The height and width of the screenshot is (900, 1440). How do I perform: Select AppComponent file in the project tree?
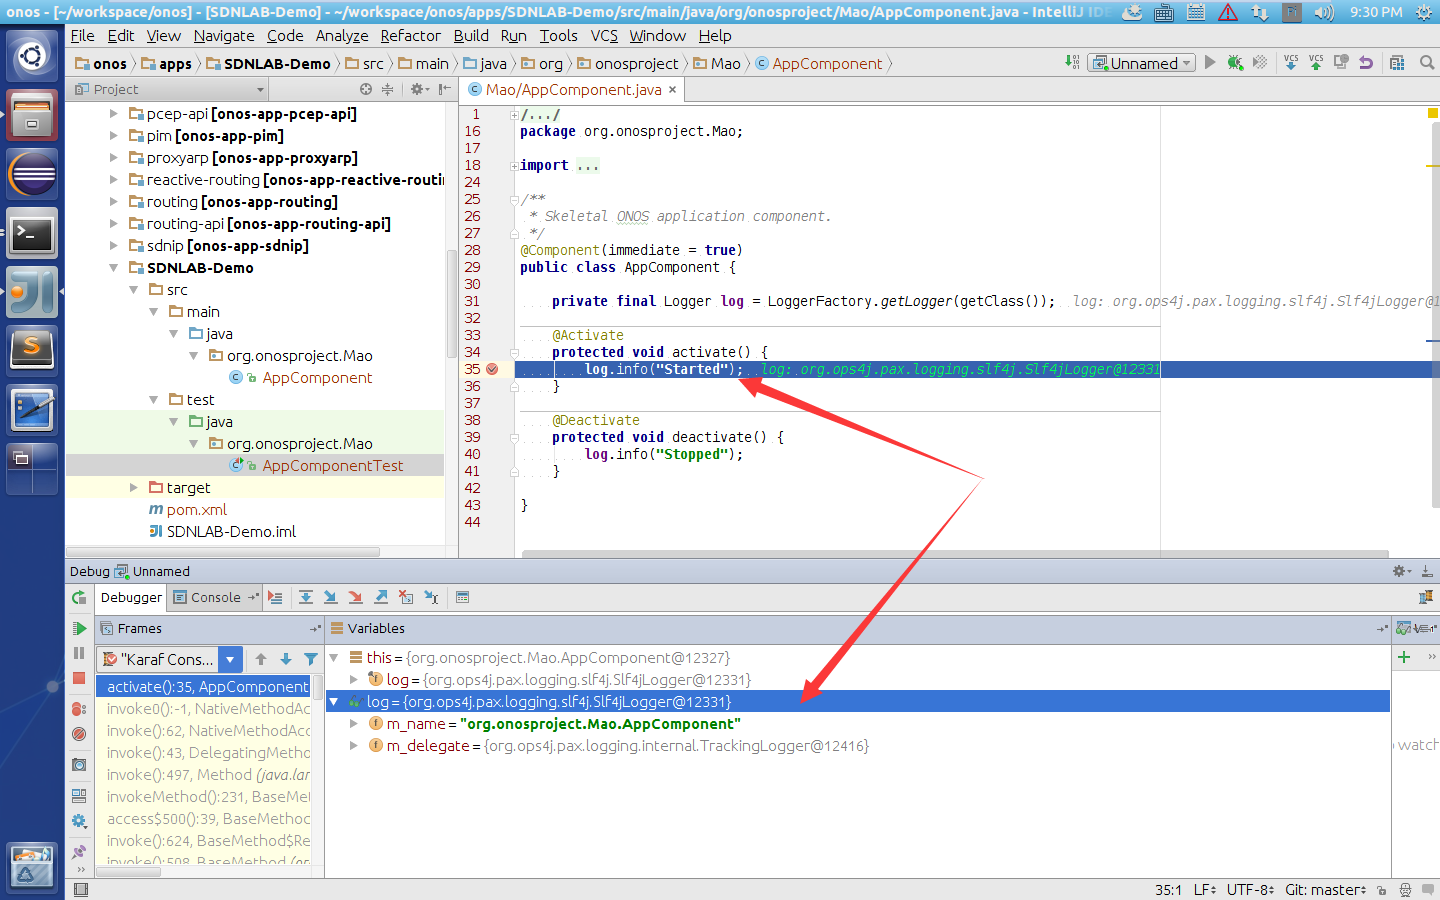click(x=316, y=378)
